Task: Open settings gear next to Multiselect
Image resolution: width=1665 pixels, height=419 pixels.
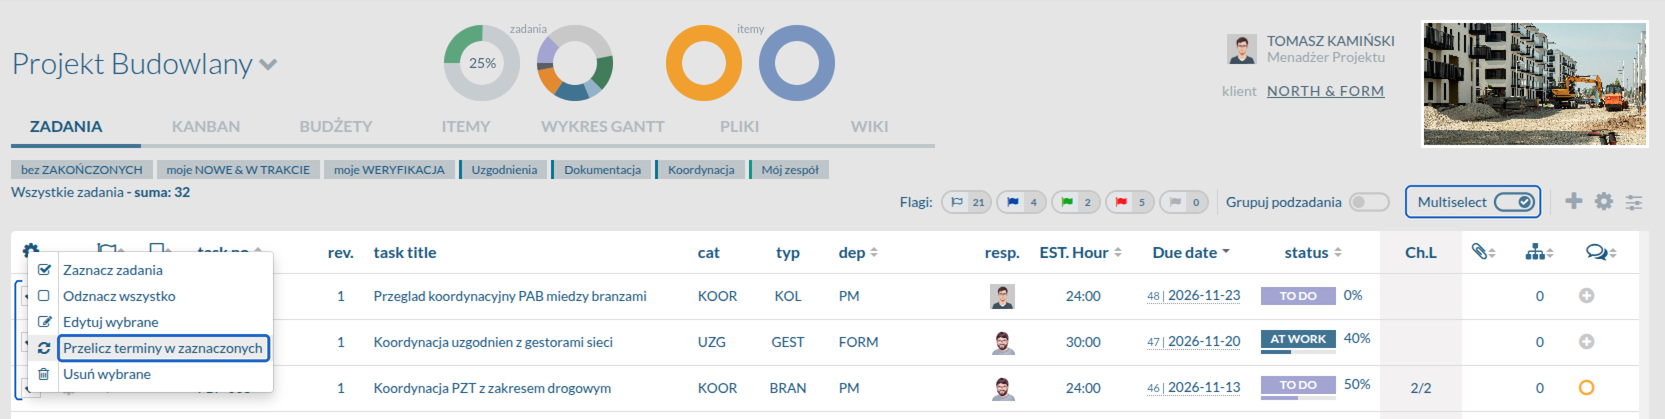Action: coord(1604,201)
